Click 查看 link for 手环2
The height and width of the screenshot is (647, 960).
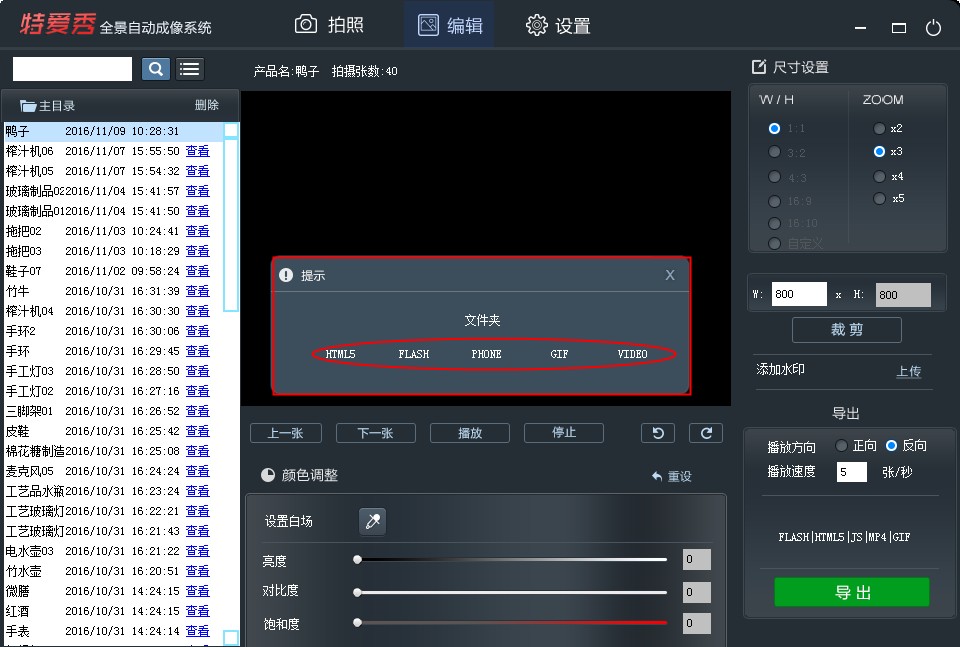pyautogui.click(x=198, y=331)
